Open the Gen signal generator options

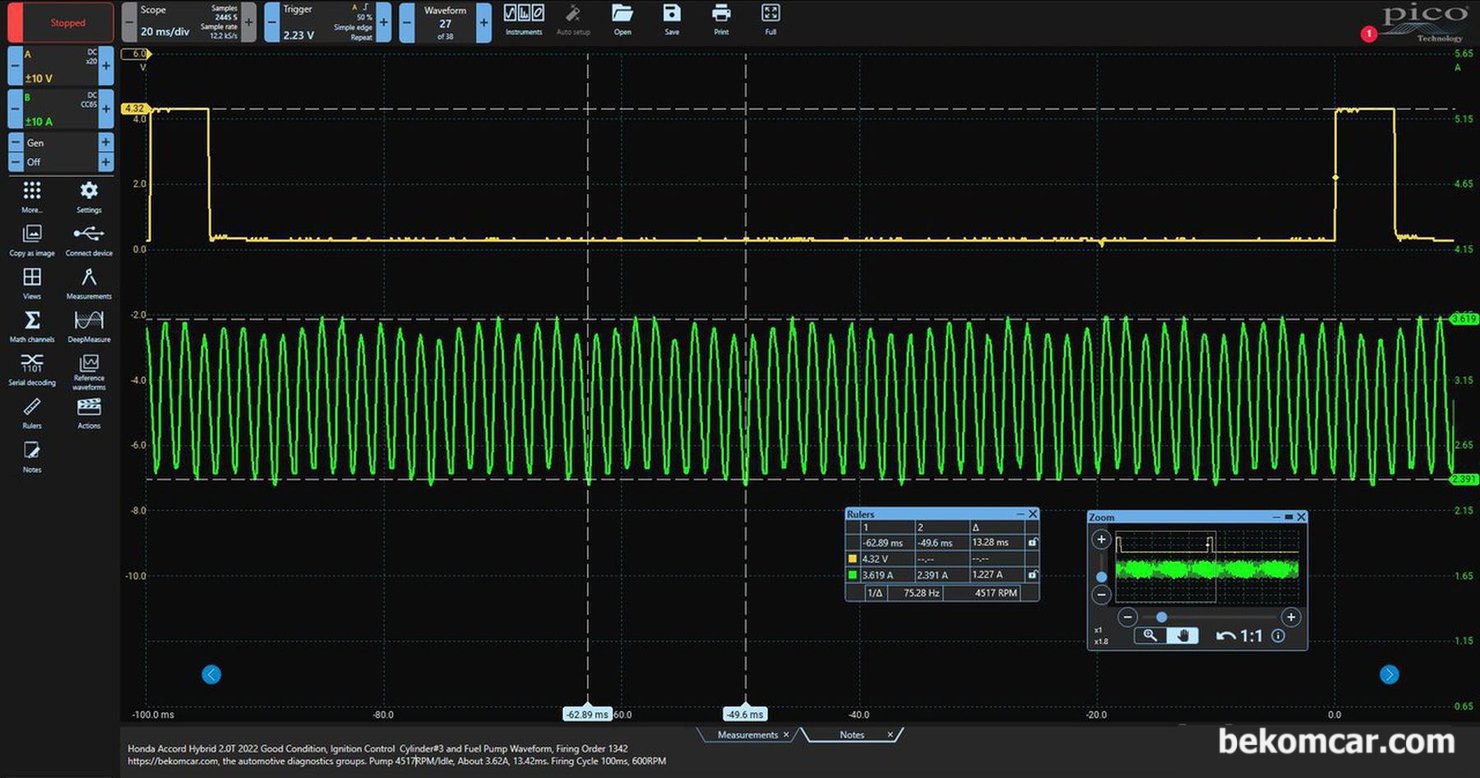click(x=61, y=143)
